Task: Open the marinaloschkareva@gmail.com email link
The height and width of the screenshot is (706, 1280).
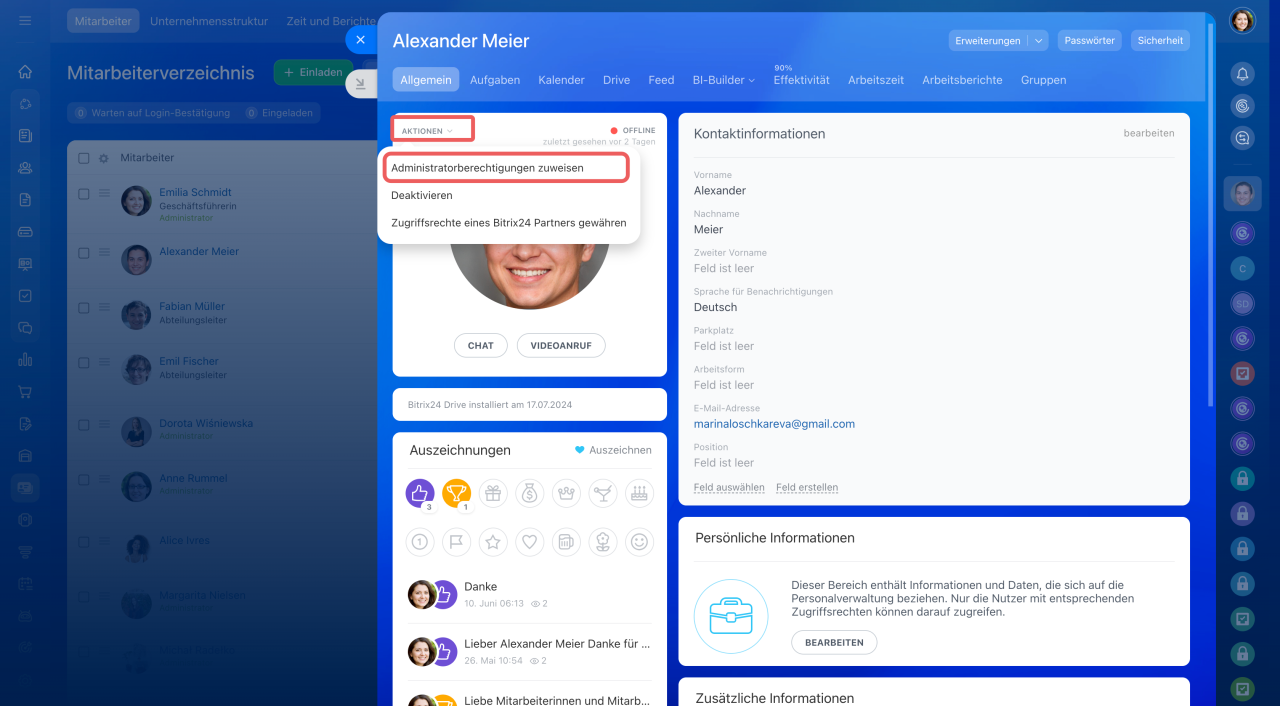Action: [x=774, y=424]
